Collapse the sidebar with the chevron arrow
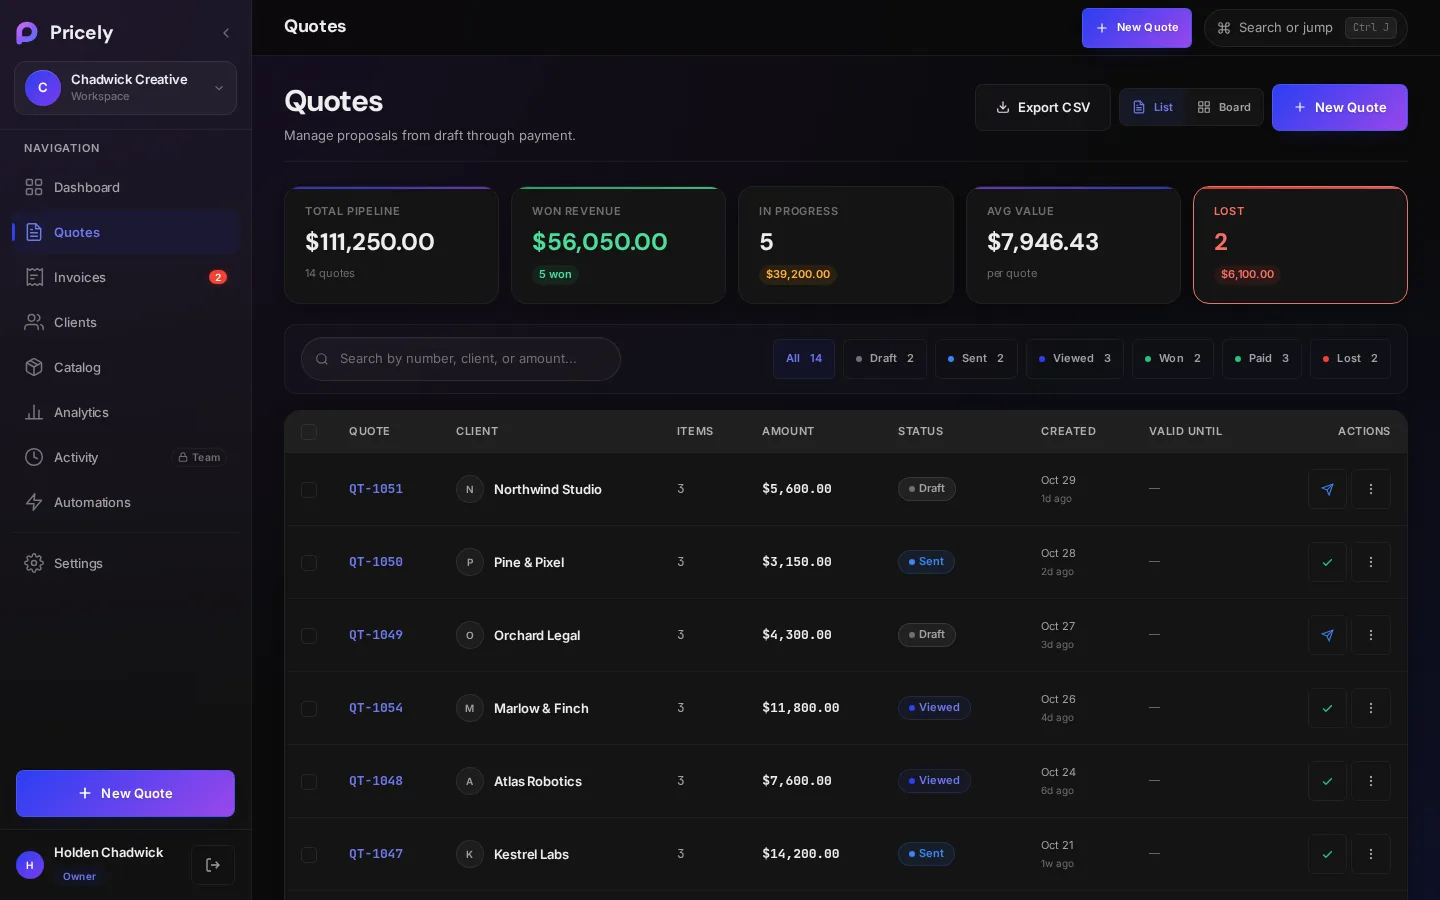This screenshot has height=900, width=1440. tap(226, 33)
